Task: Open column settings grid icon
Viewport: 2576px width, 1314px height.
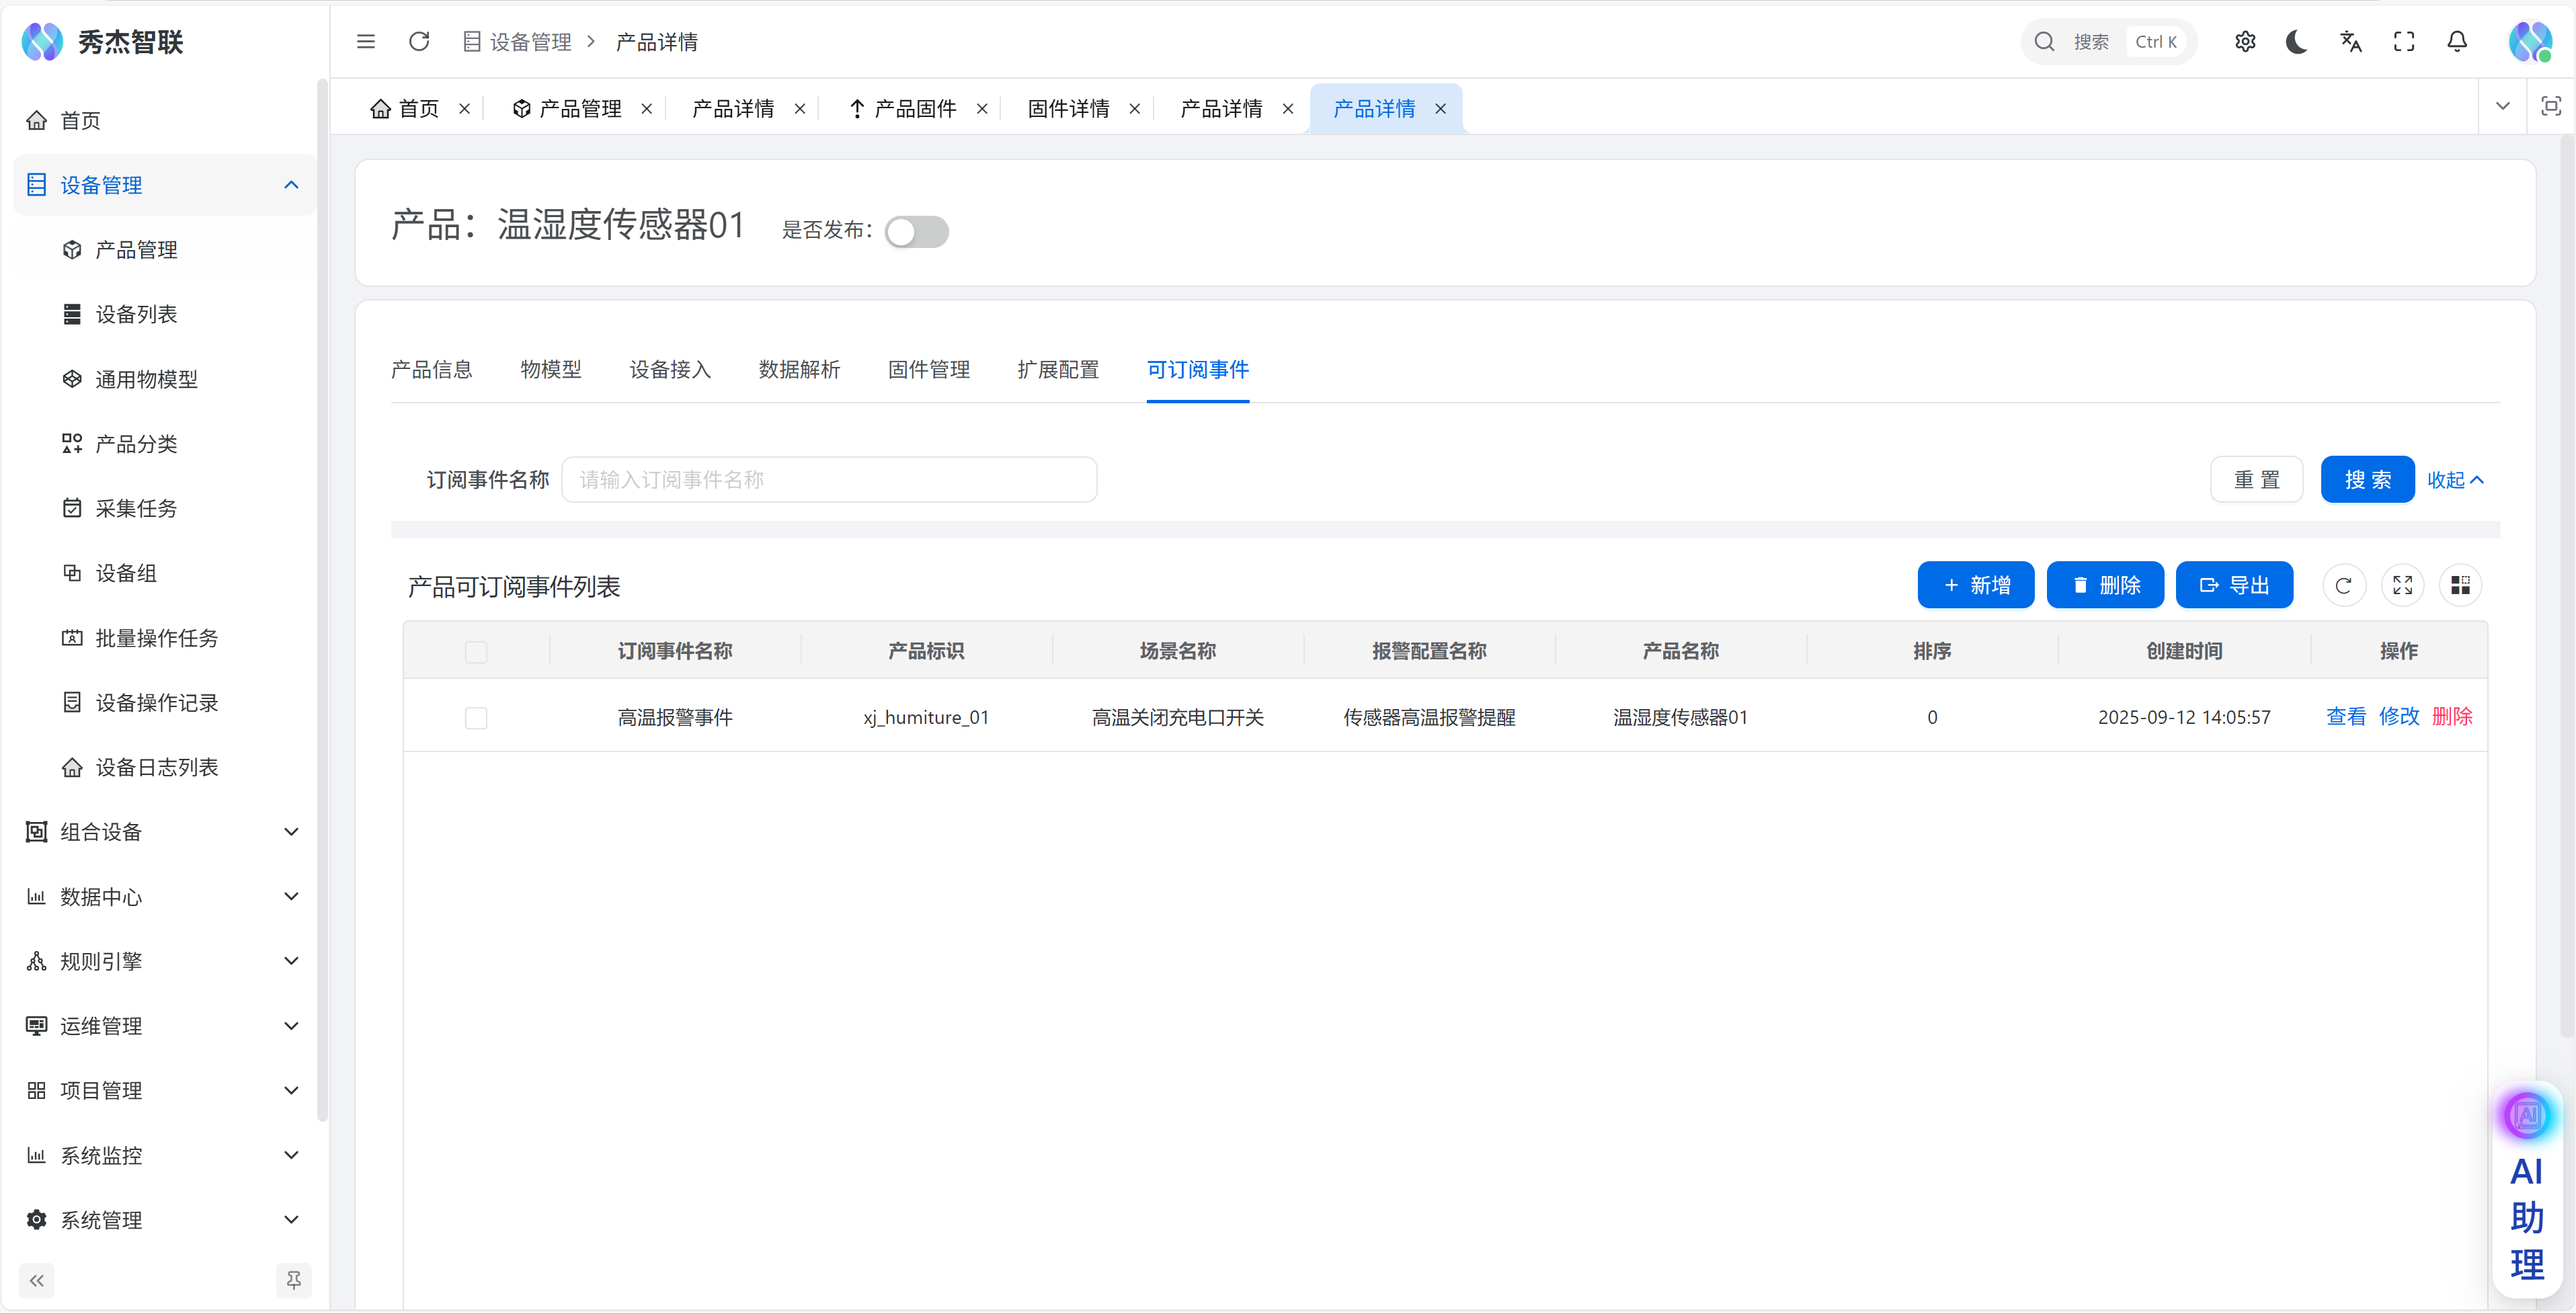Action: (2460, 586)
